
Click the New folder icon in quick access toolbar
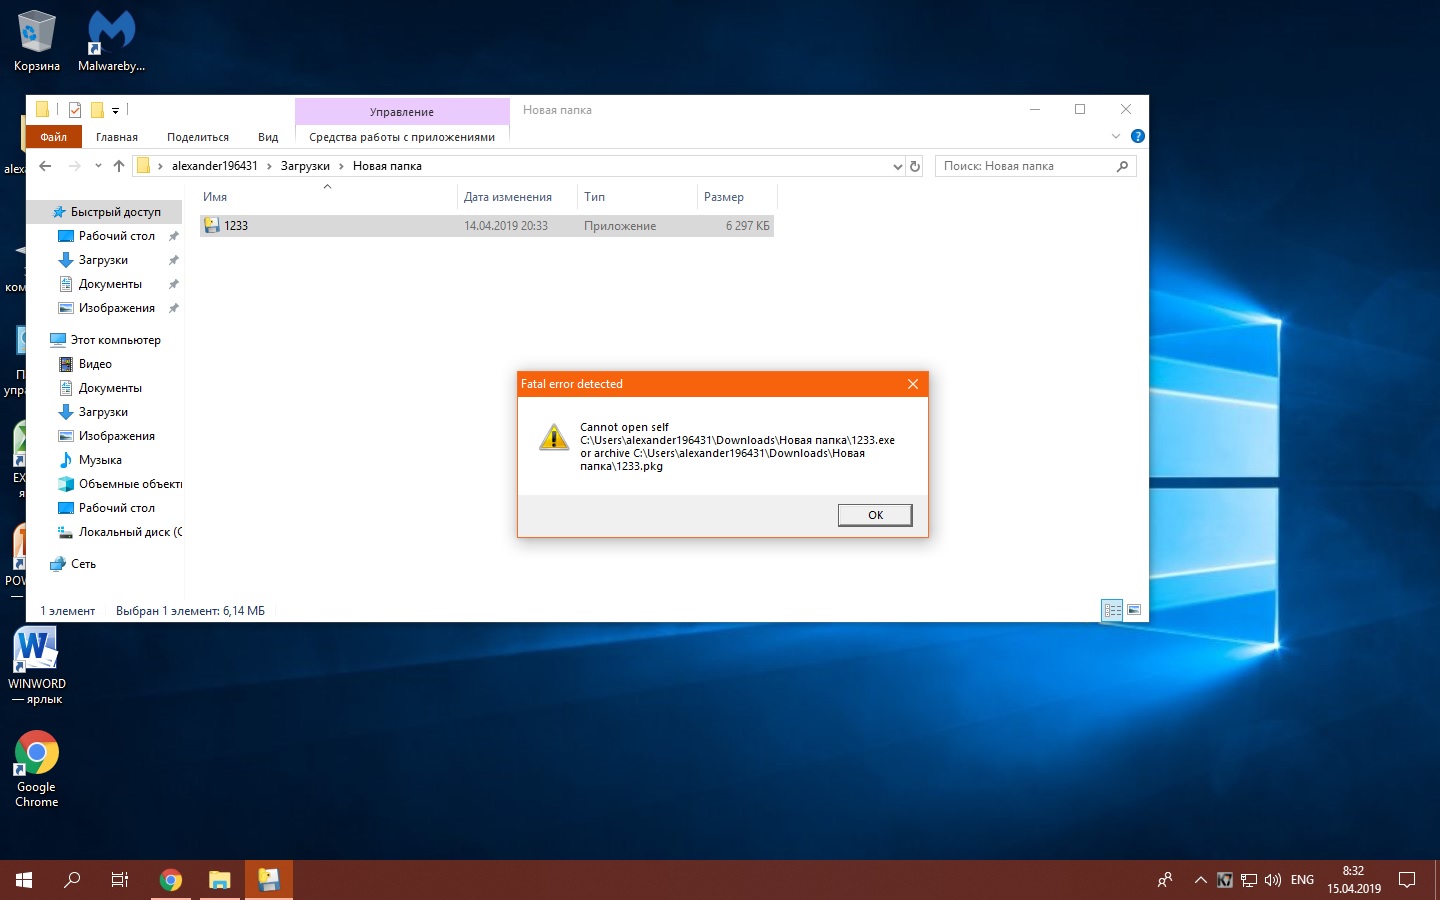tap(97, 110)
